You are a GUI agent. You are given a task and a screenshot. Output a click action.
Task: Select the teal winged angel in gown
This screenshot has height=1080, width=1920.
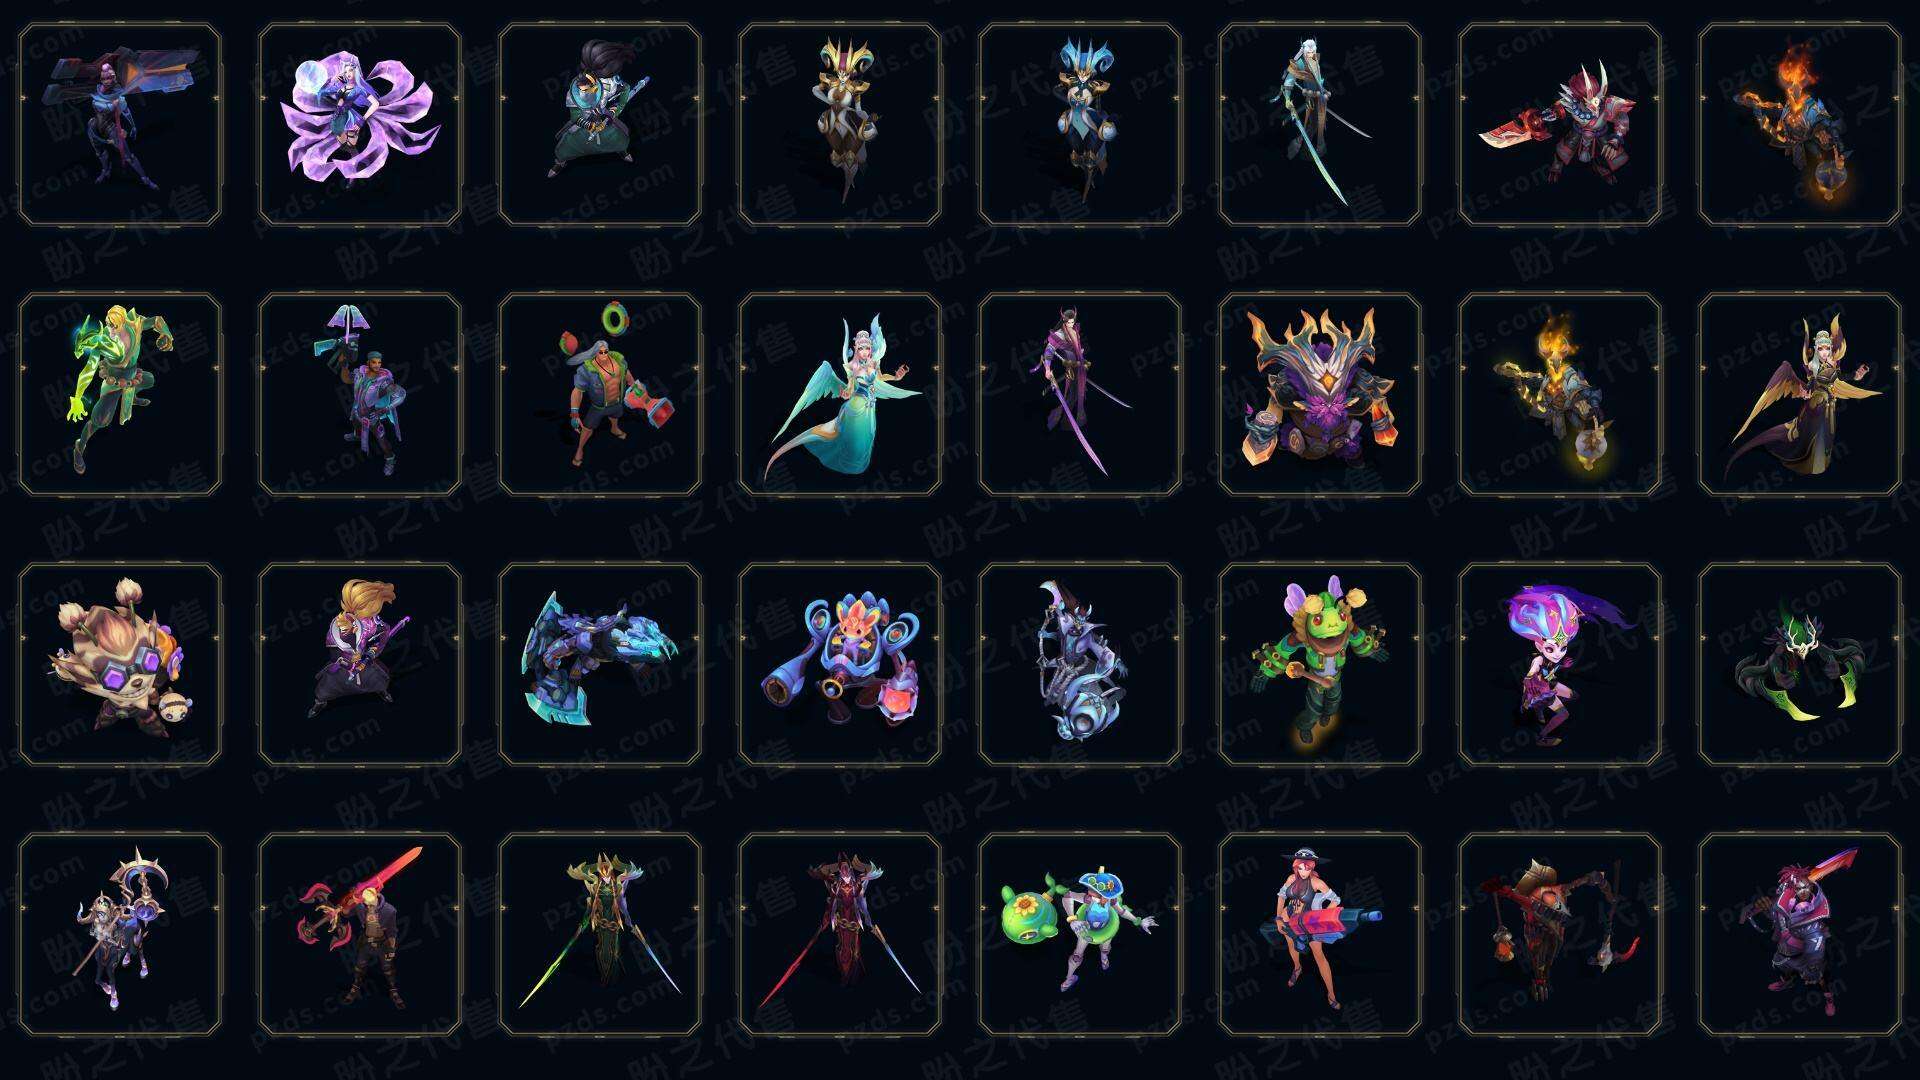point(840,394)
